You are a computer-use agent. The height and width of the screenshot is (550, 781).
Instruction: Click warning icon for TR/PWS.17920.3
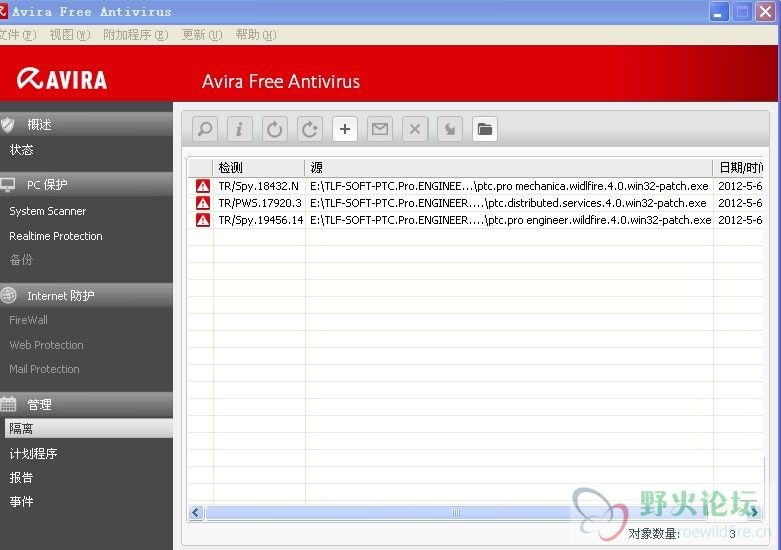[x=203, y=203]
